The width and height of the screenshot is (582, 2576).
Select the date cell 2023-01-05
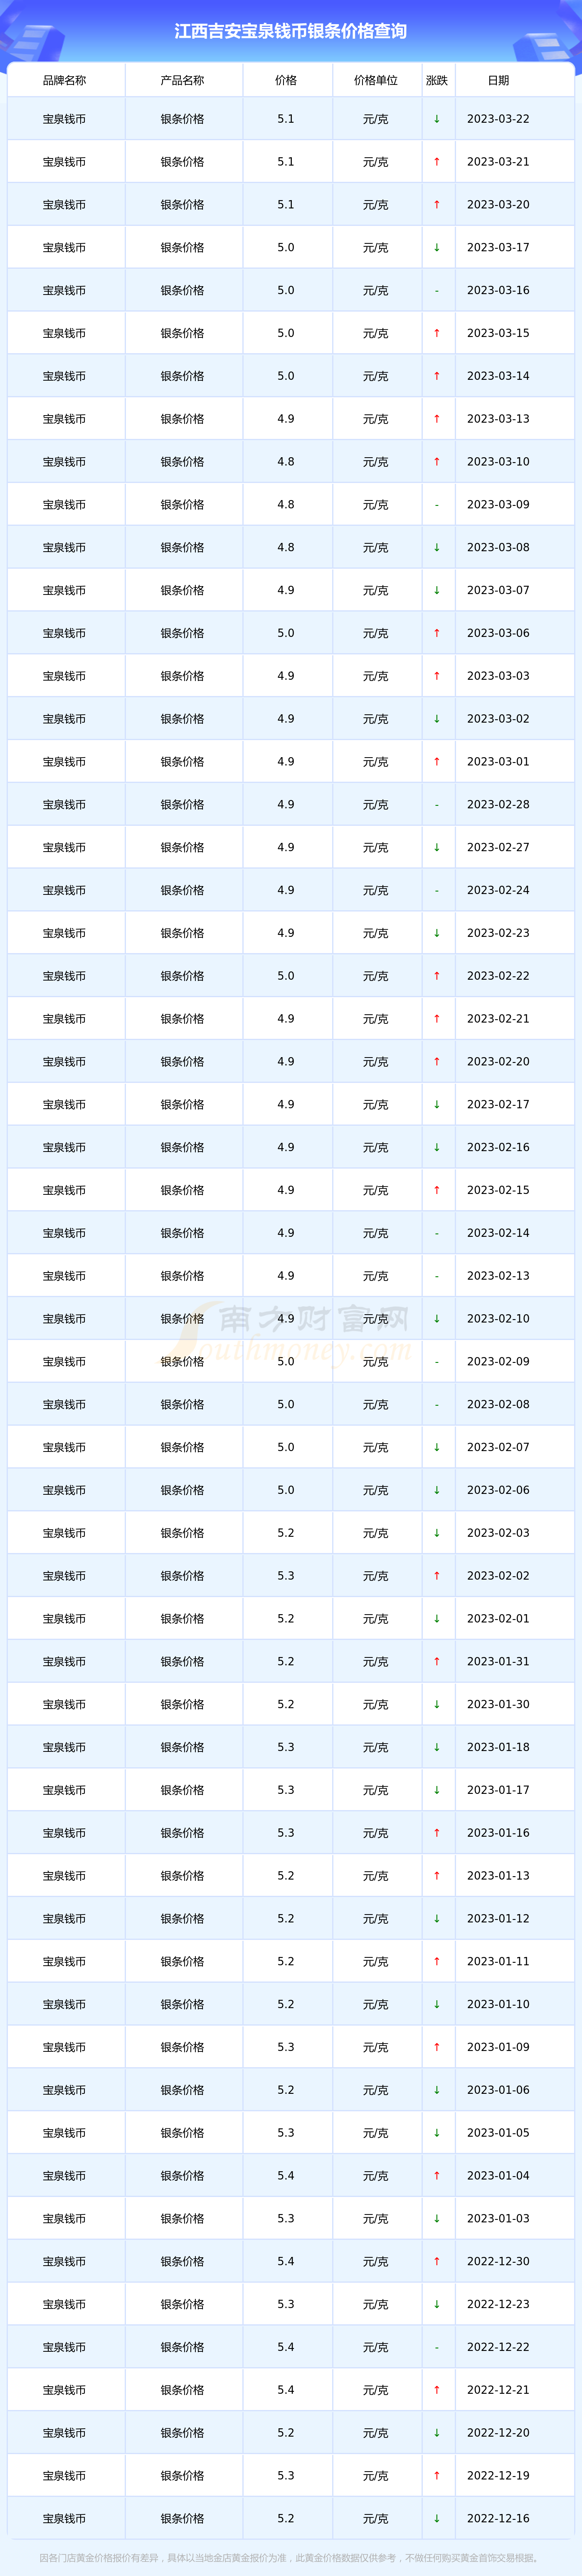tap(498, 2133)
